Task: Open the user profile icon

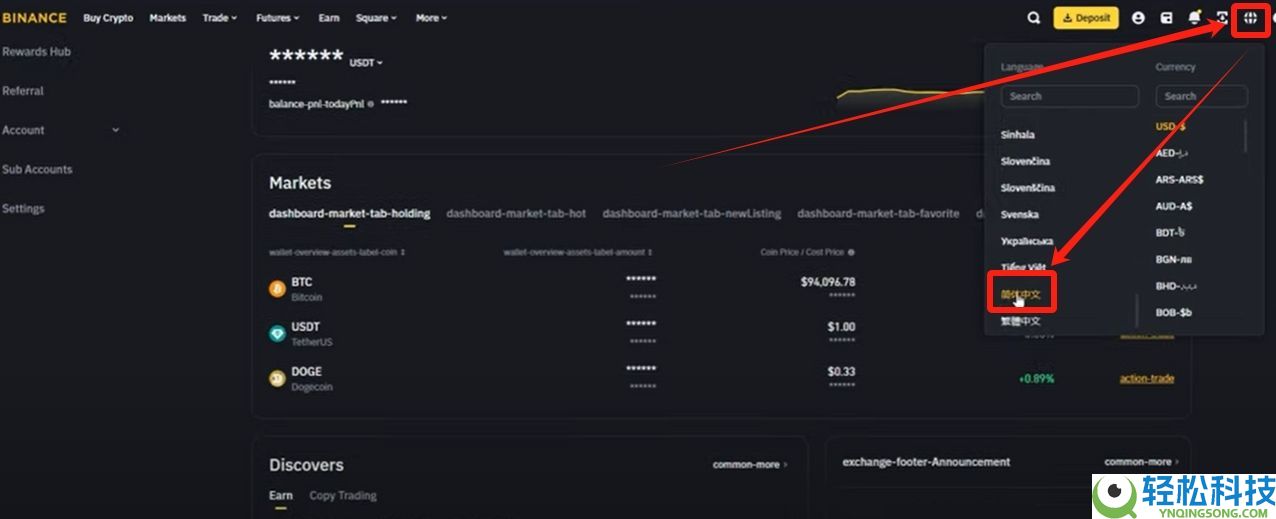Action: [x=1138, y=18]
